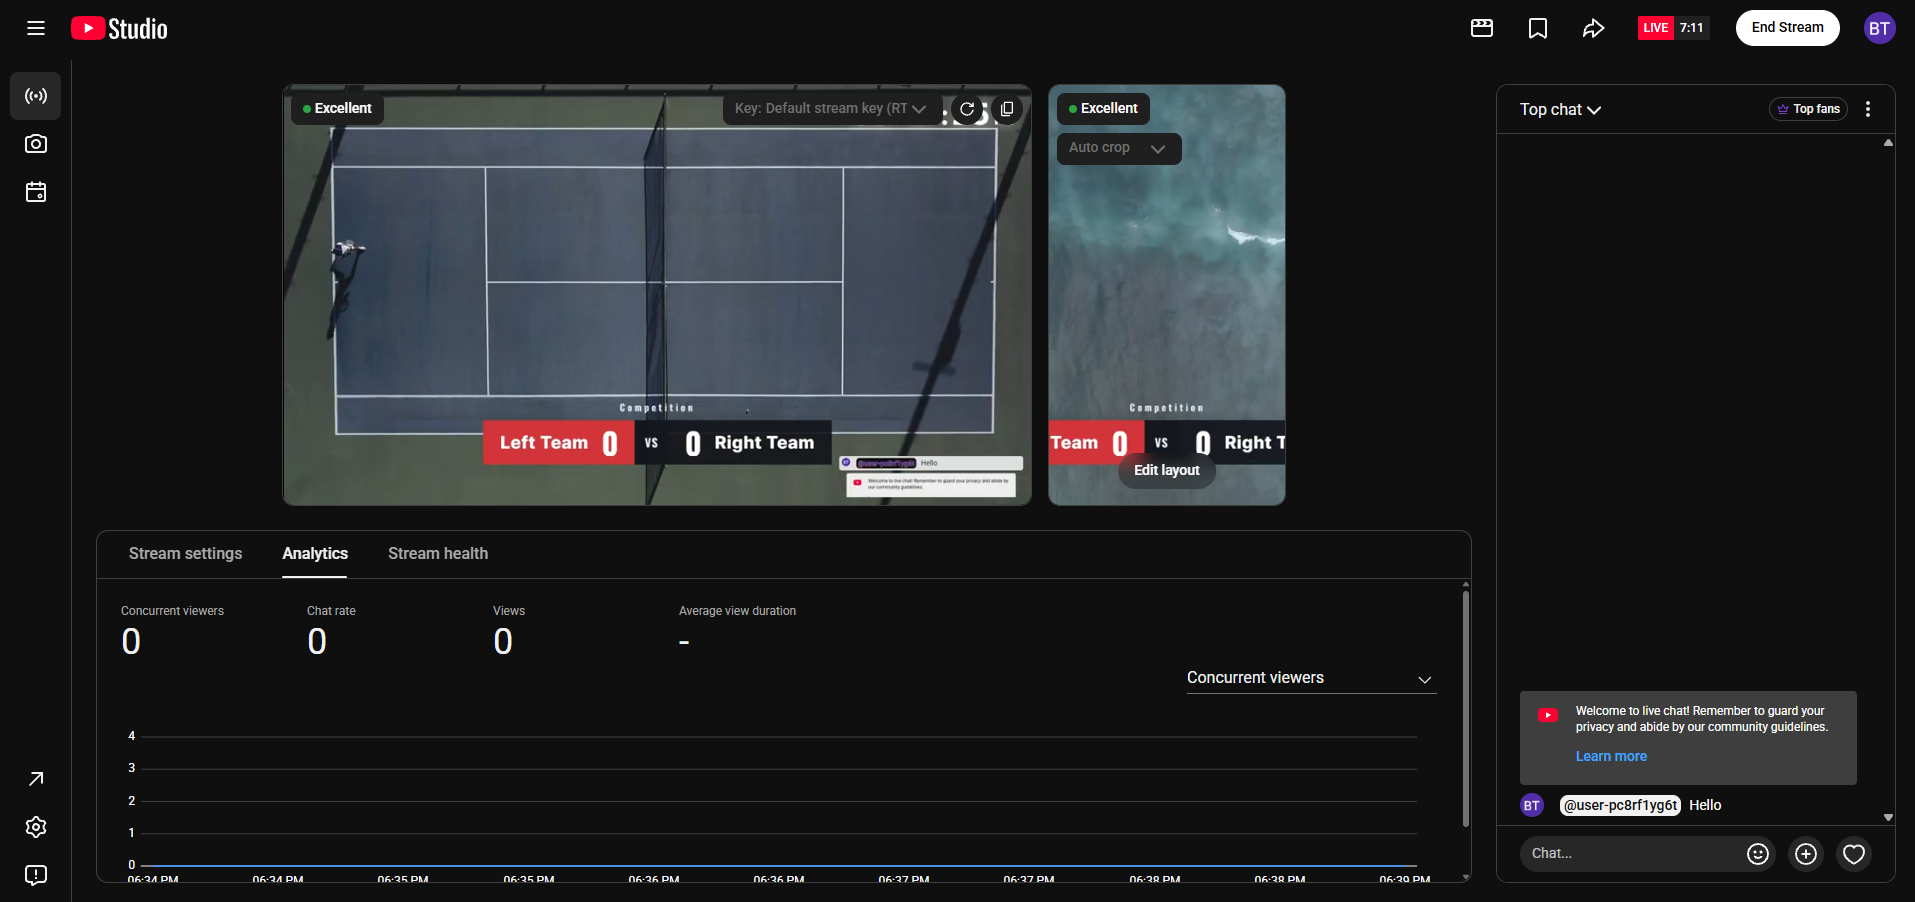Open the Webcam camera icon in sidebar

pyautogui.click(x=36, y=144)
